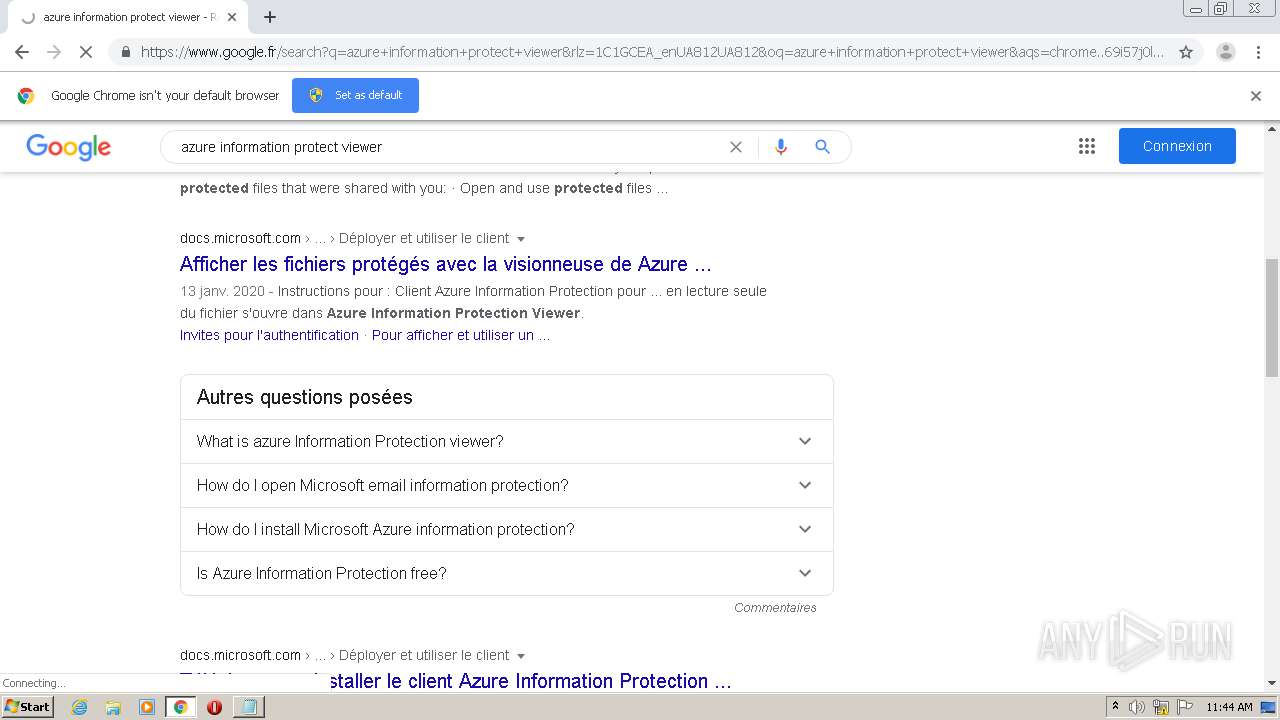Go back to the previous page
This screenshot has width=1280, height=720.
pos(22,52)
